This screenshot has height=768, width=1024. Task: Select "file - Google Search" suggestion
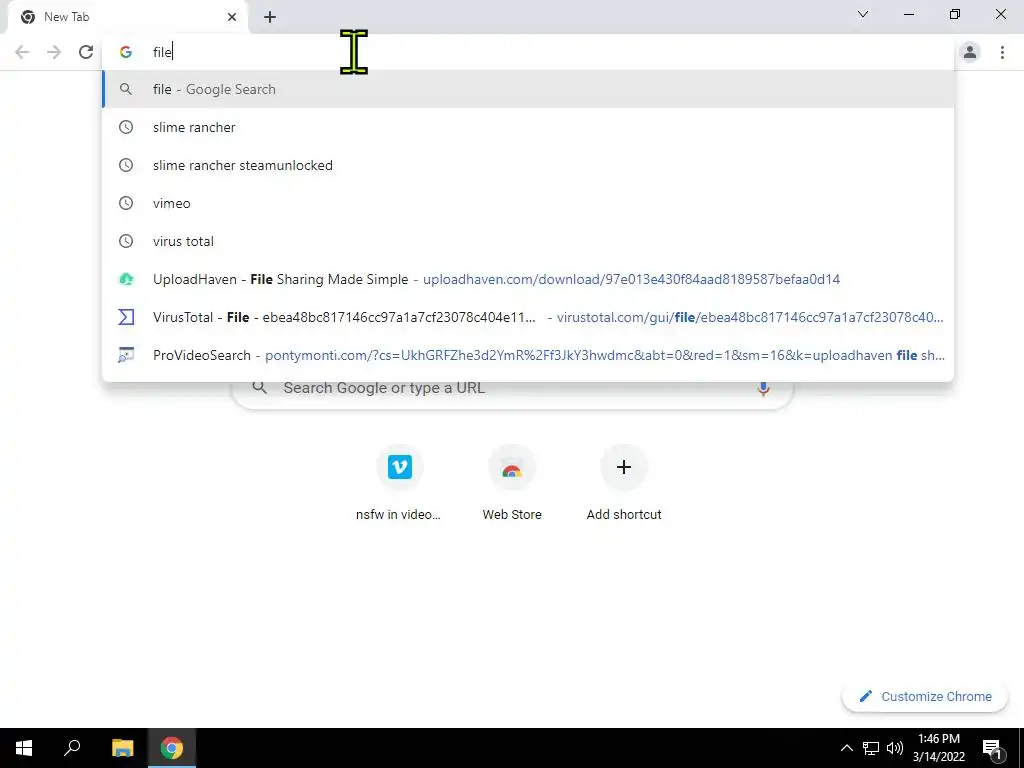(x=528, y=89)
